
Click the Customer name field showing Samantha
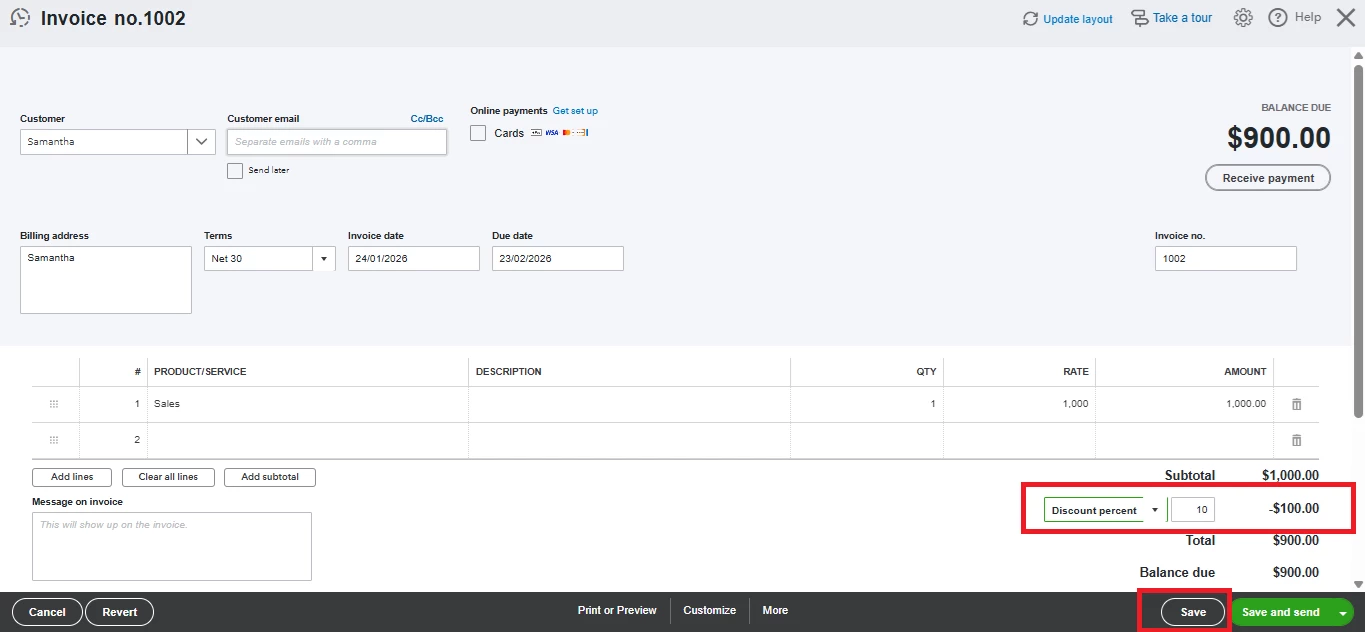point(104,142)
